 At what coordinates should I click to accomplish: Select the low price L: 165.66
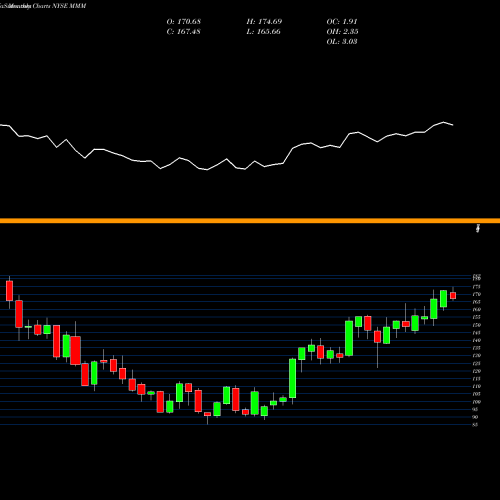[264, 32]
